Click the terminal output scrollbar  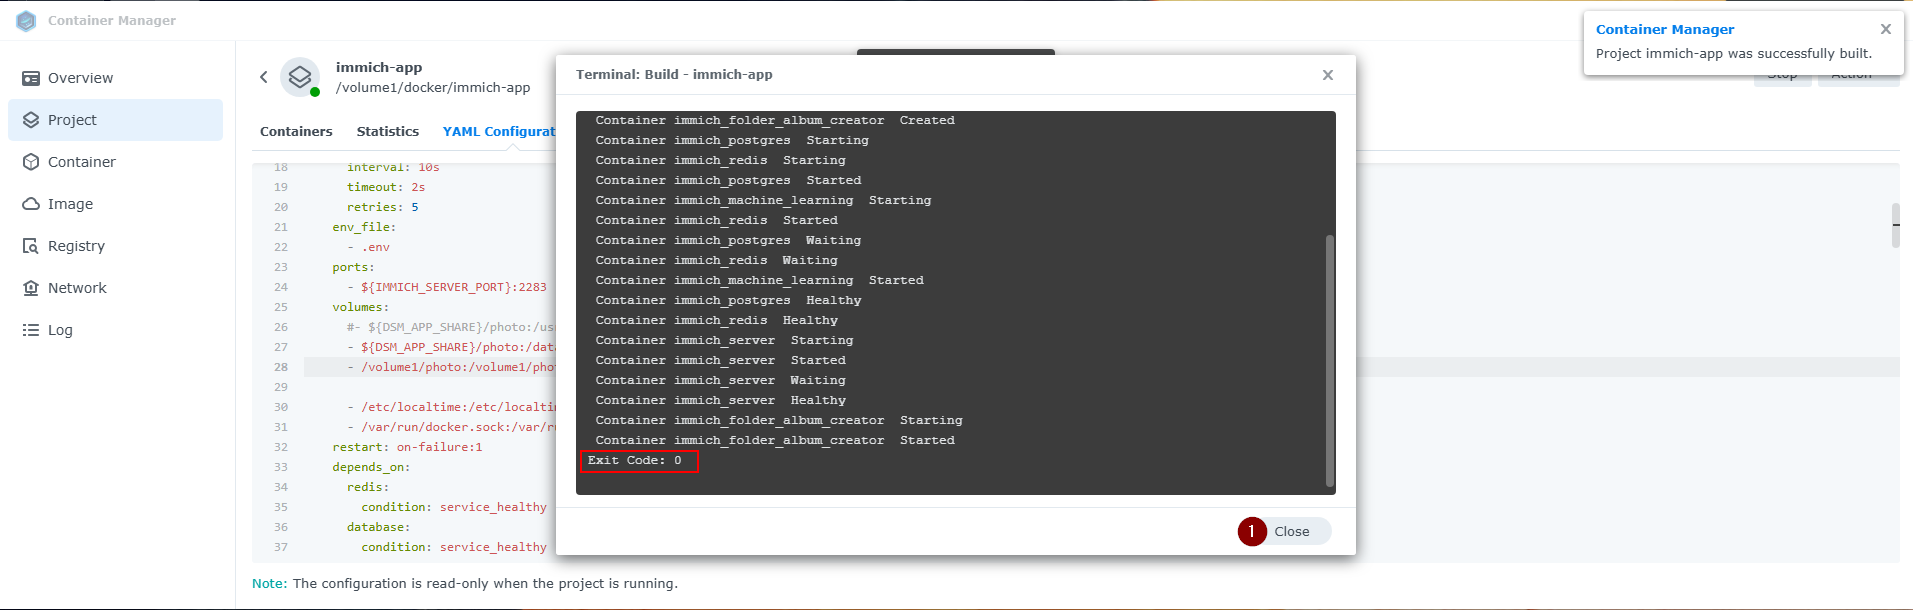pos(1329,360)
